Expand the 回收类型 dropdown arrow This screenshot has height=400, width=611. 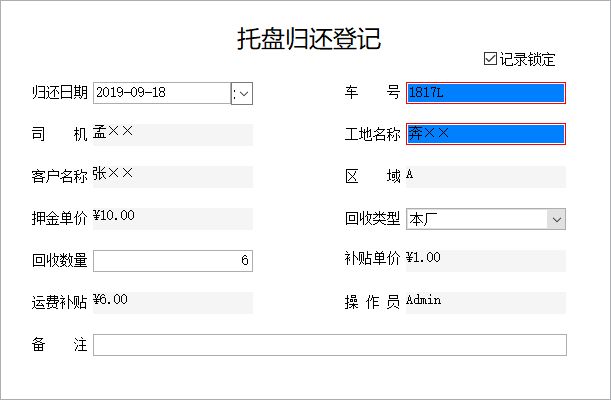(556, 219)
